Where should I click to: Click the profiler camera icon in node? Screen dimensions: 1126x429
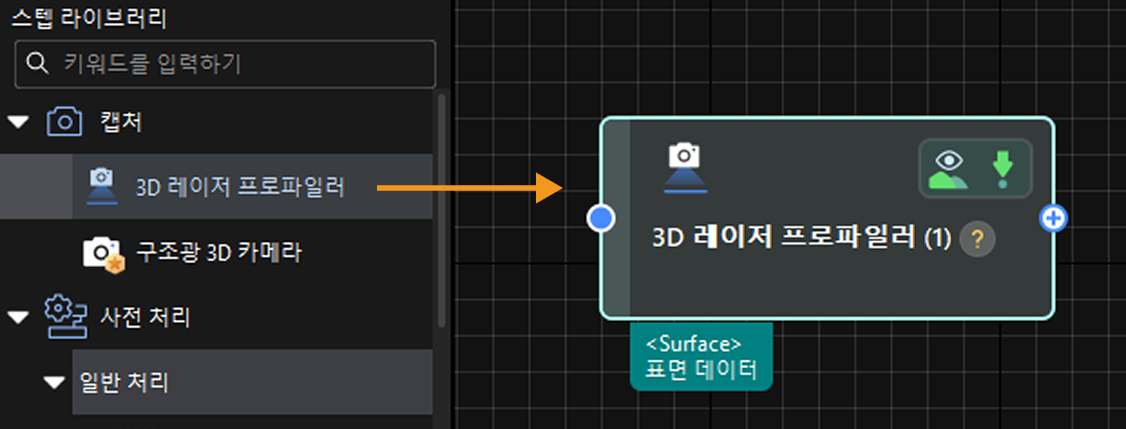tap(684, 169)
